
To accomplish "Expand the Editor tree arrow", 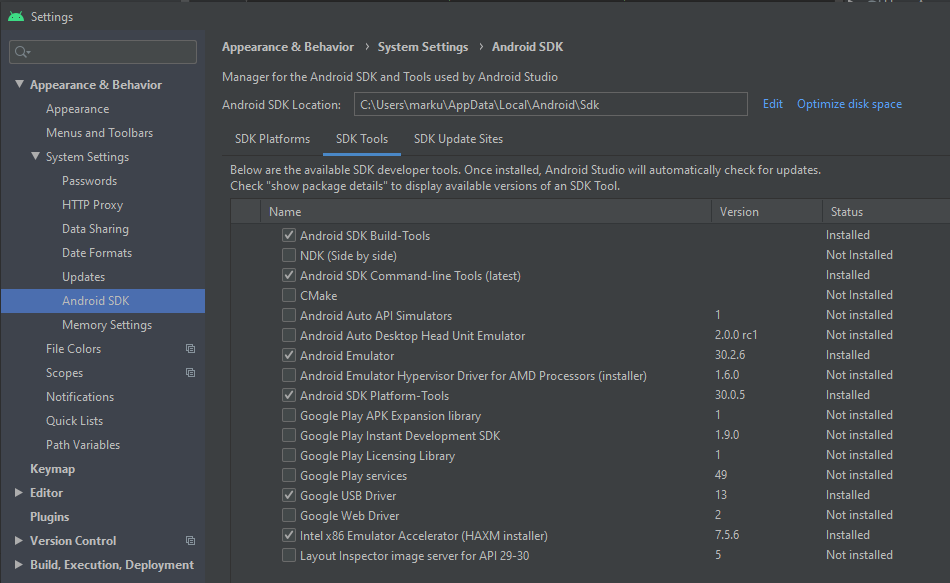I will 19,493.
